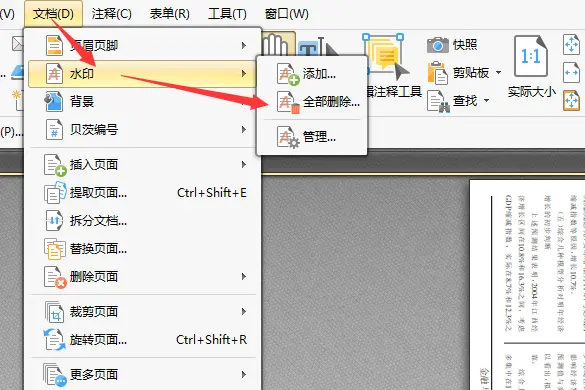Select the 删除页面 menu entry
The height and width of the screenshot is (390, 585).
click(142, 277)
